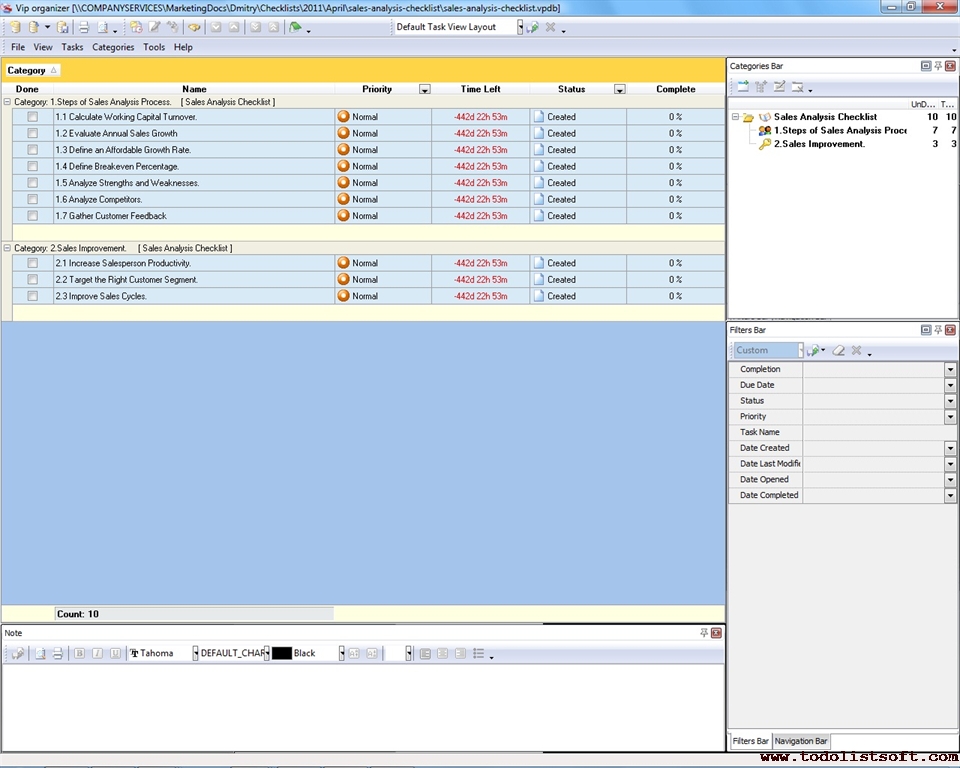Click the Print icon in main toolbar
Screen dimensions: 960x768
coord(84,27)
